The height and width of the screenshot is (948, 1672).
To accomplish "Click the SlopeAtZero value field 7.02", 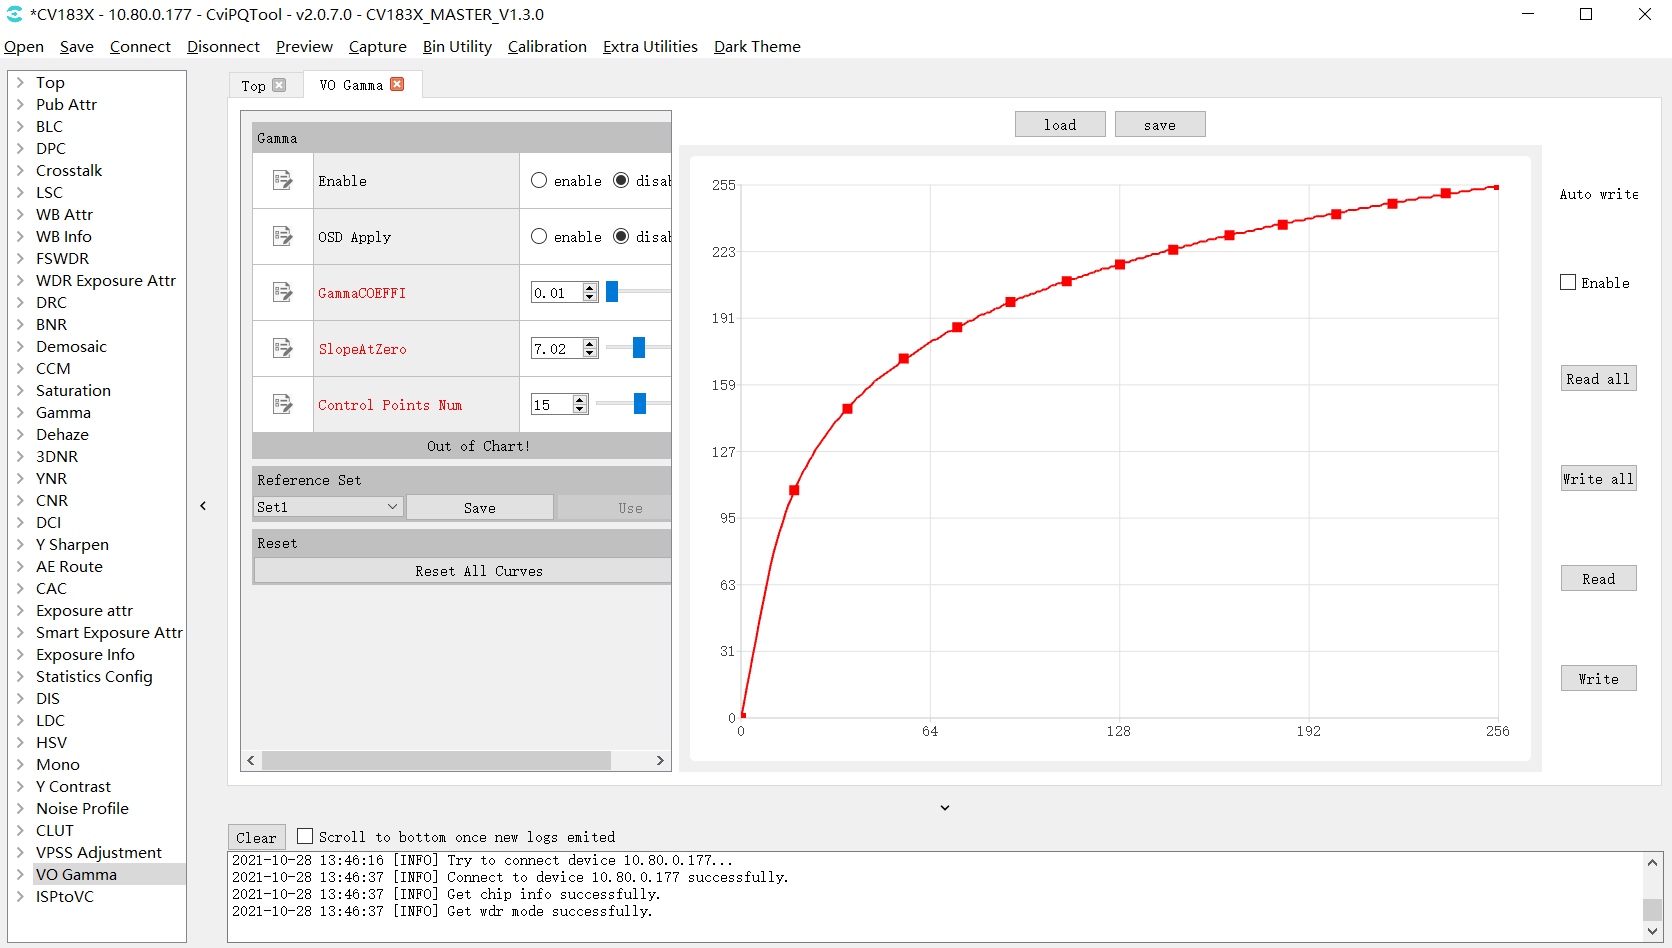I will [x=556, y=348].
